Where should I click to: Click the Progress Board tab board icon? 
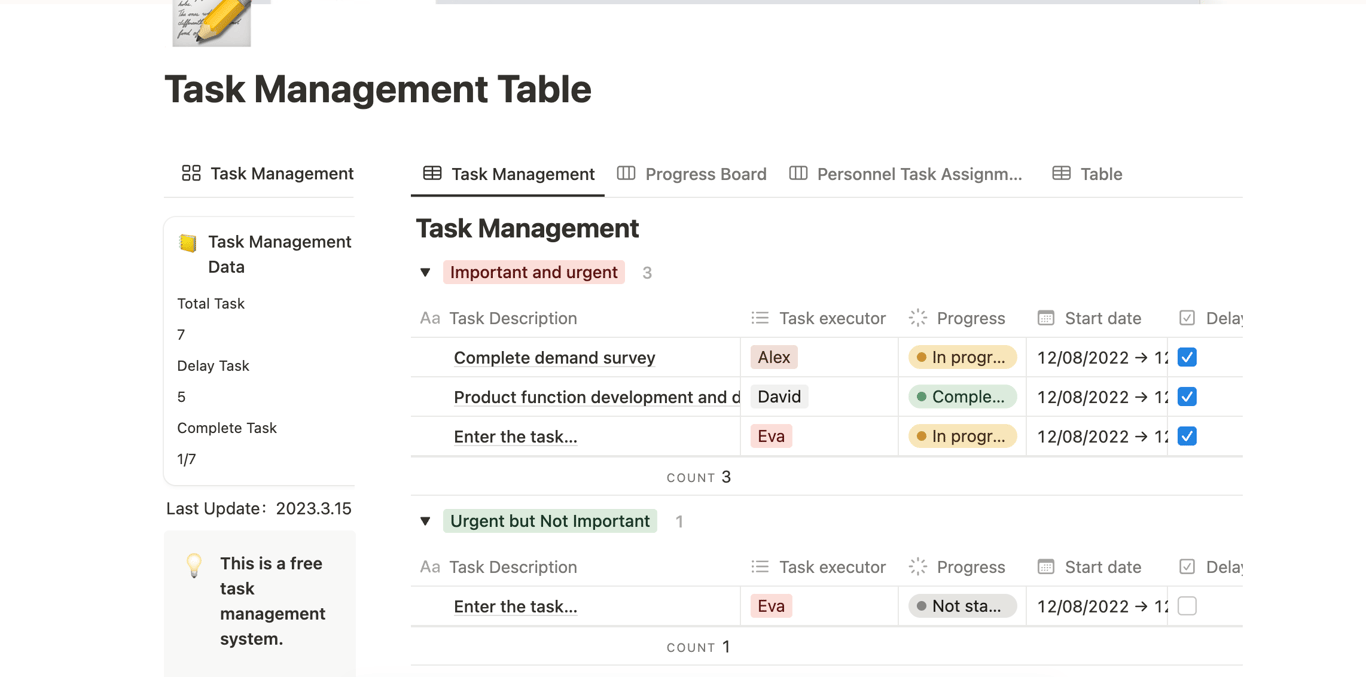click(x=626, y=173)
